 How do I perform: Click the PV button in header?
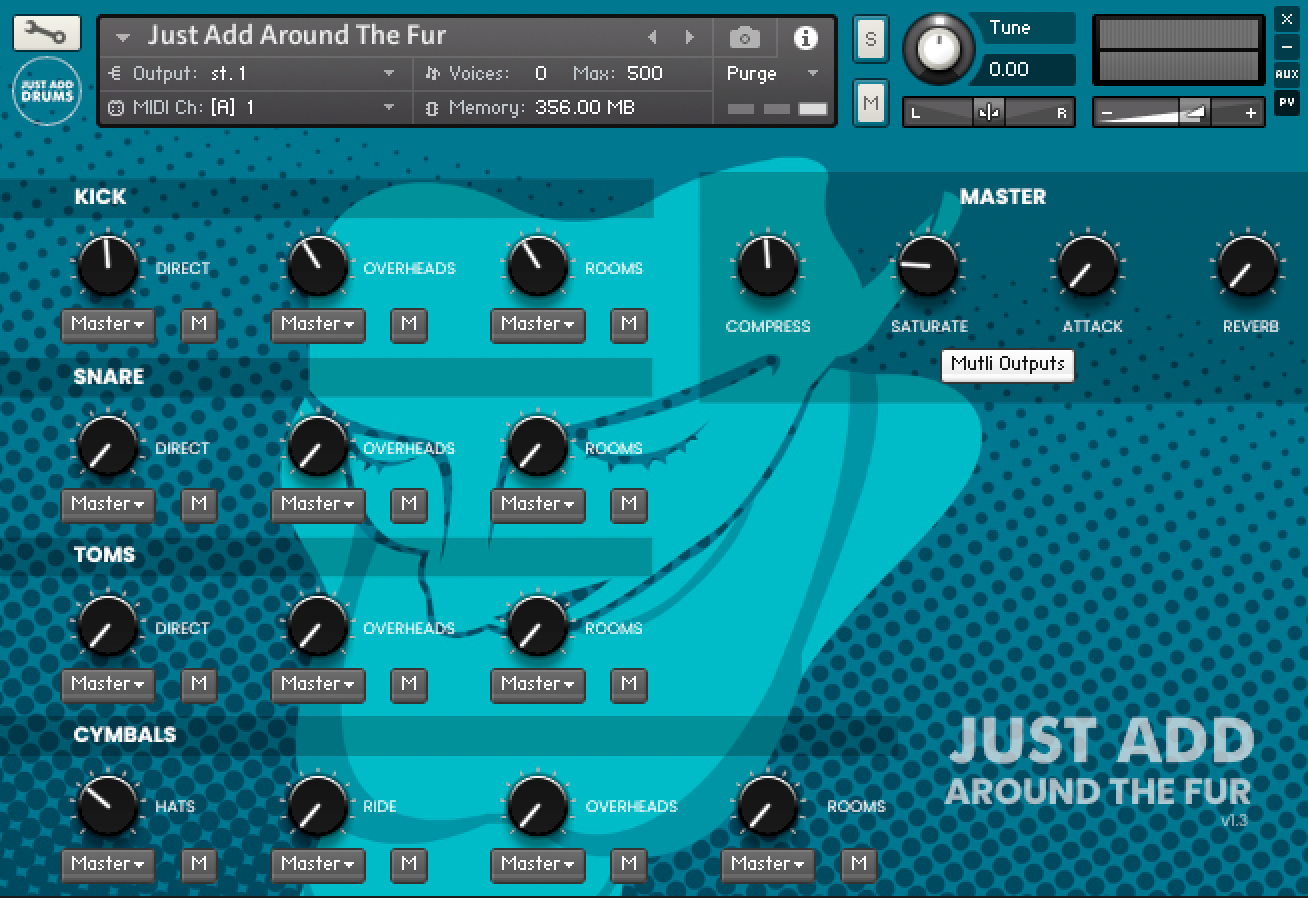[1286, 102]
